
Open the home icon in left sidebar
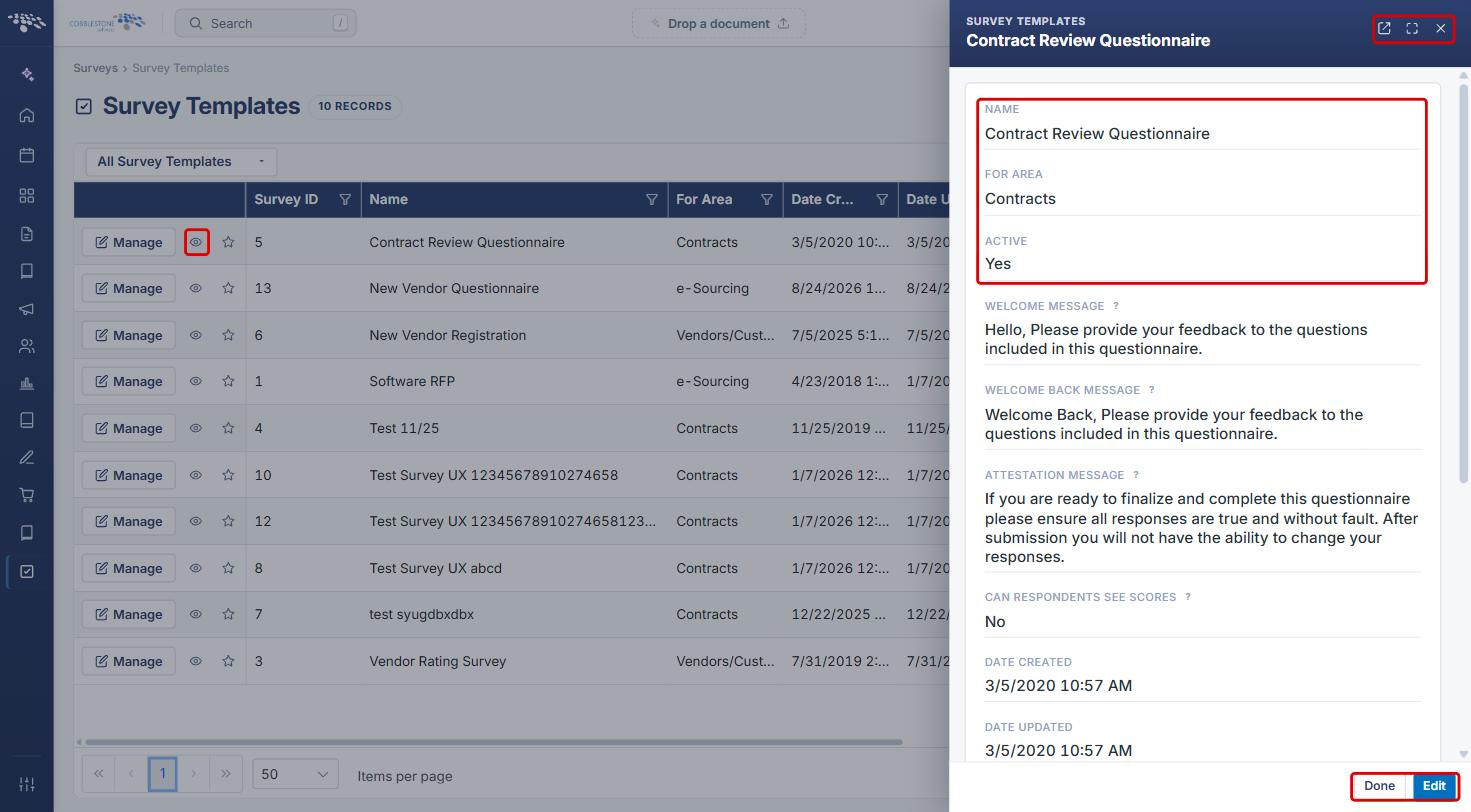(27, 115)
